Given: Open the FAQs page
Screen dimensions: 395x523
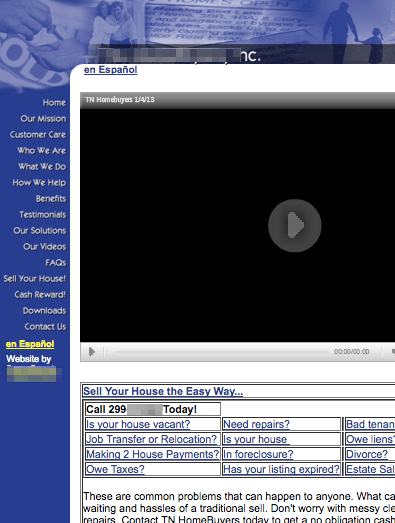Looking at the screenshot, I should pyautogui.click(x=56, y=263).
